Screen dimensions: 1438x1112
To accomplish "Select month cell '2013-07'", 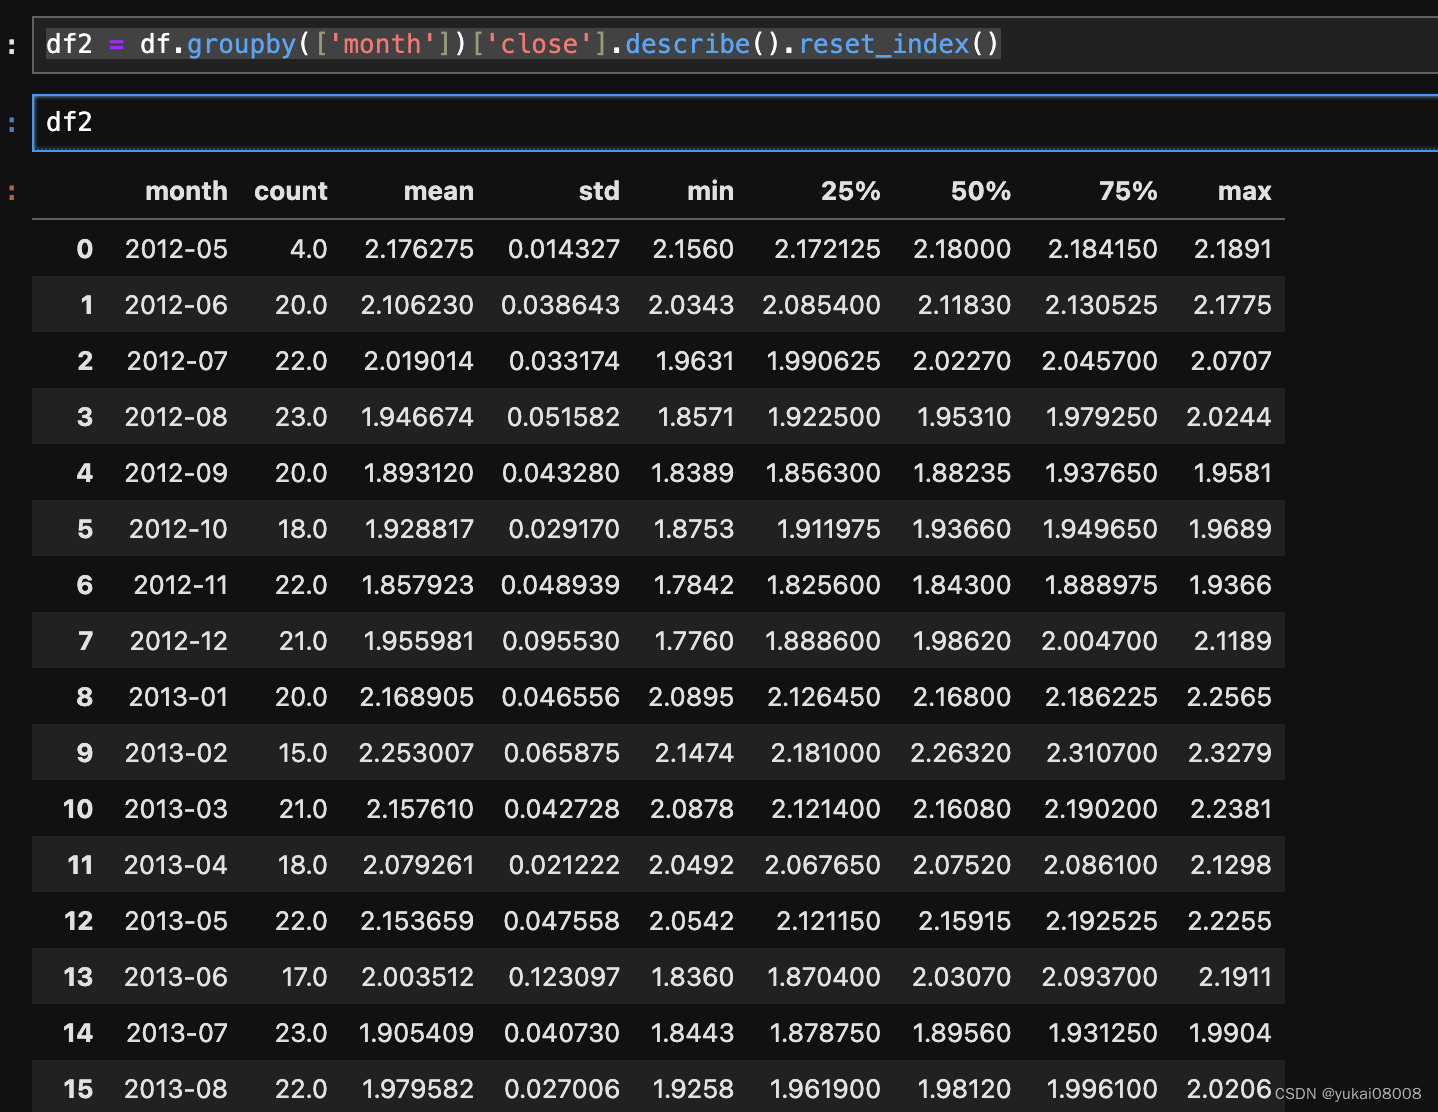I will (177, 1033).
